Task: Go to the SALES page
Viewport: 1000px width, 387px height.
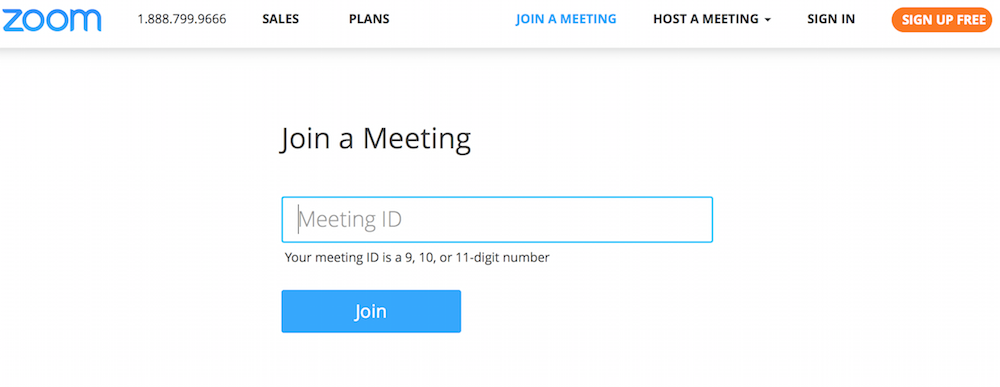Action: 281,19
